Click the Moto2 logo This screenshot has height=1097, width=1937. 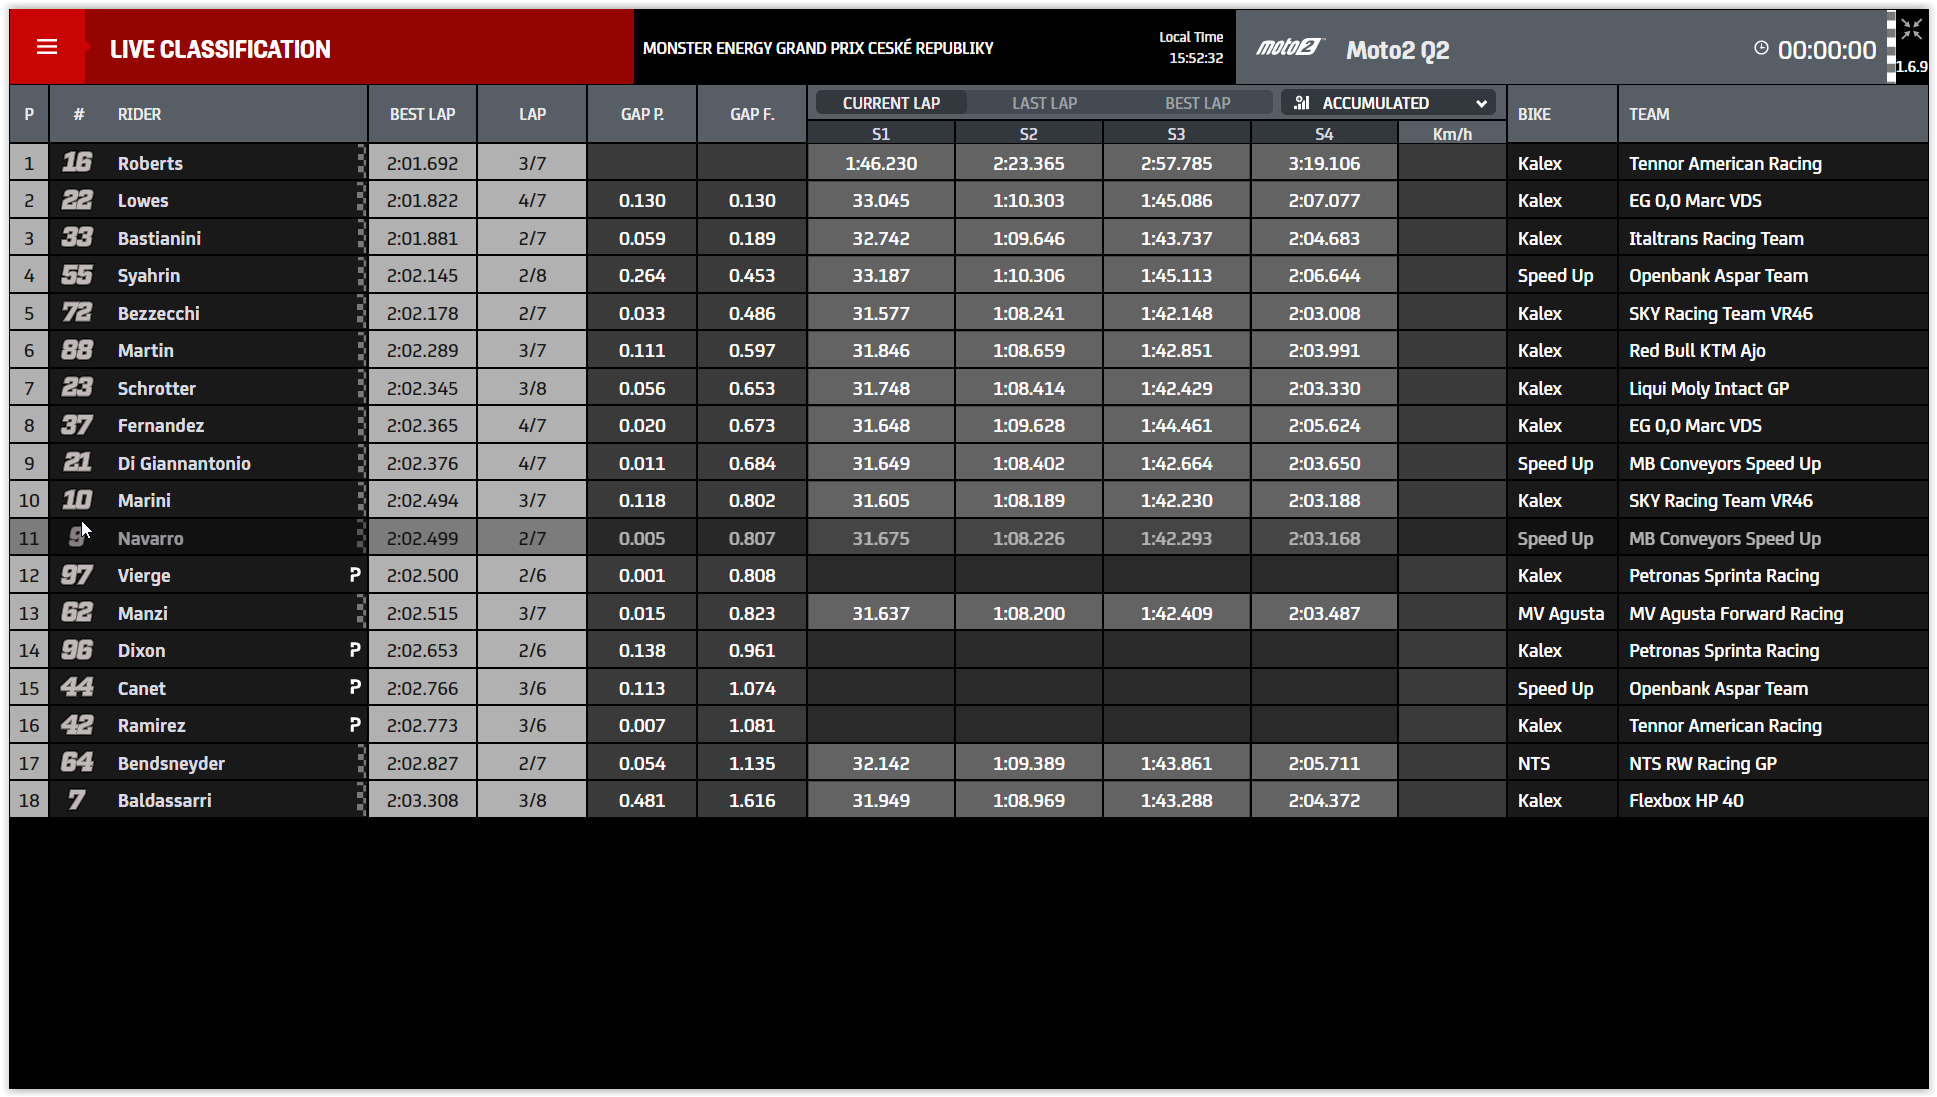(1289, 48)
